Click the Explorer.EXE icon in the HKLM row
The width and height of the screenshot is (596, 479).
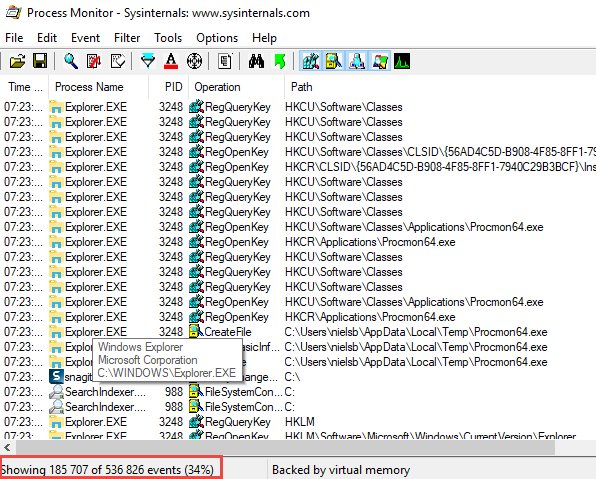(x=56, y=422)
